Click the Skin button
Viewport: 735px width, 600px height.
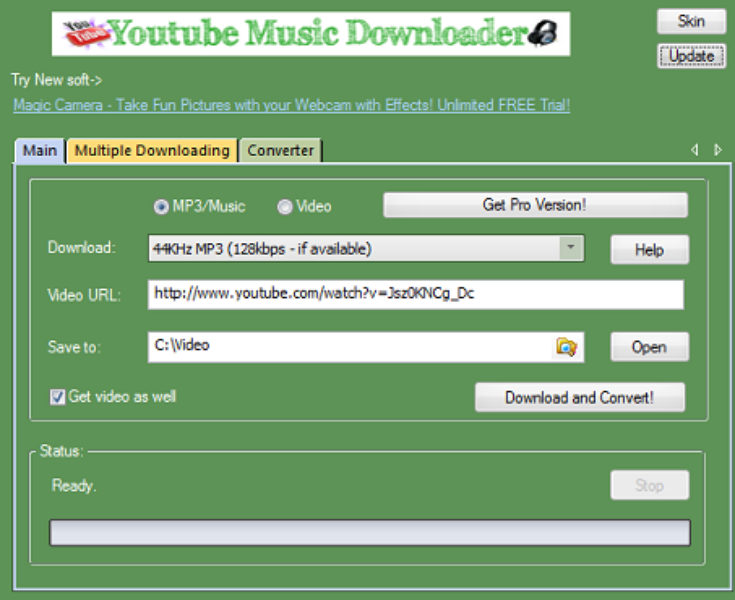[691, 21]
